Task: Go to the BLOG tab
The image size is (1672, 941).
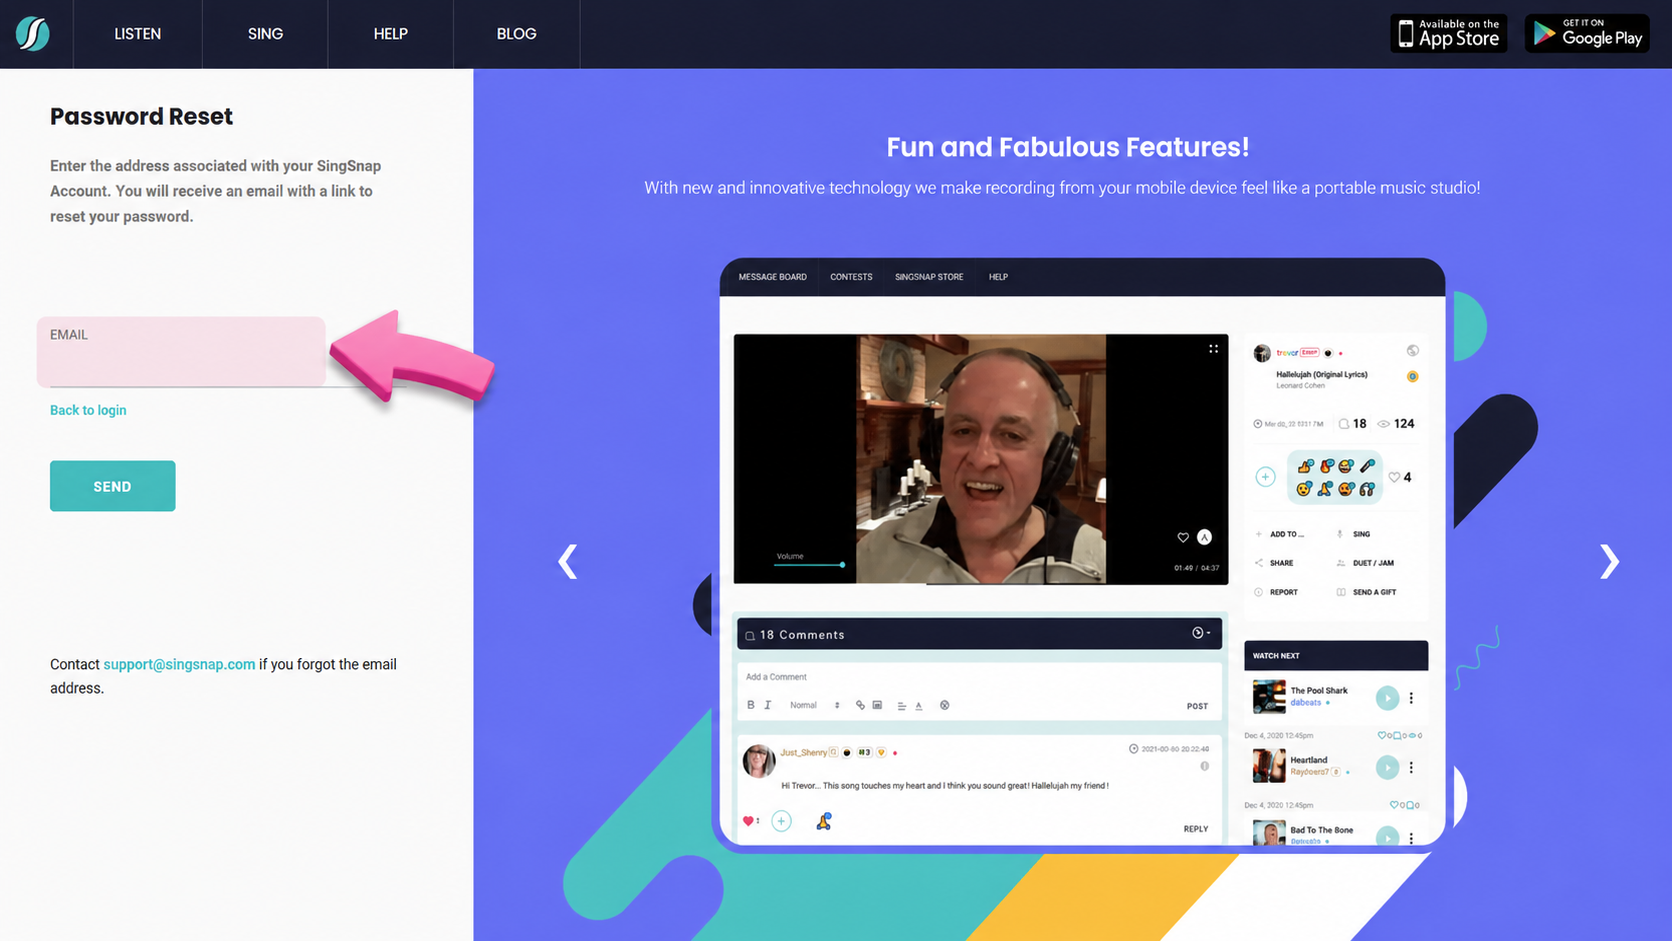Action: click(516, 34)
